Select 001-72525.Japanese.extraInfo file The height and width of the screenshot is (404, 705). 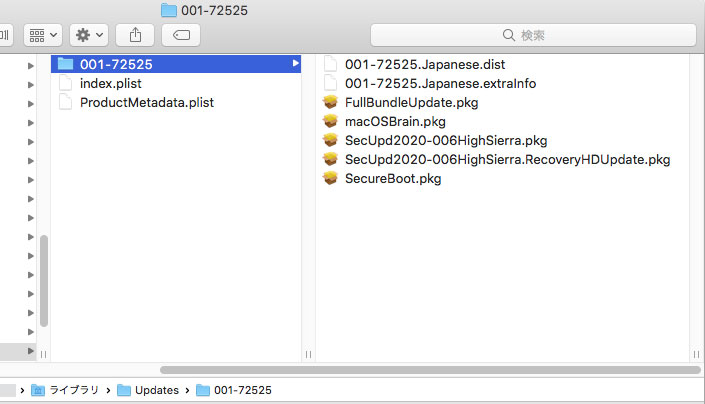[x=440, y=84]
